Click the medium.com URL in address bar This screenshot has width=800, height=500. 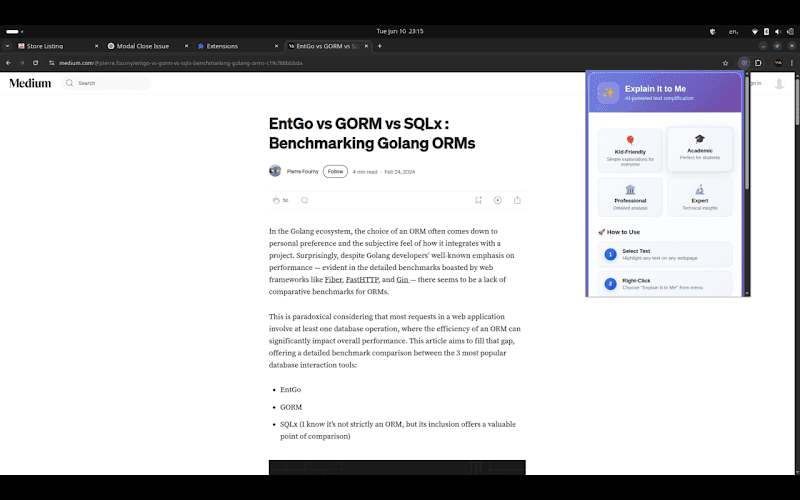point(181,63)
